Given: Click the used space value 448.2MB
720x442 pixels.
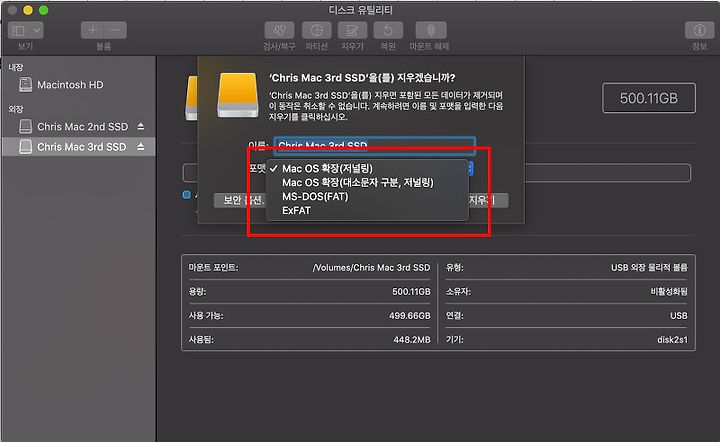Looking at the screenshot, I should pos(412,340).
